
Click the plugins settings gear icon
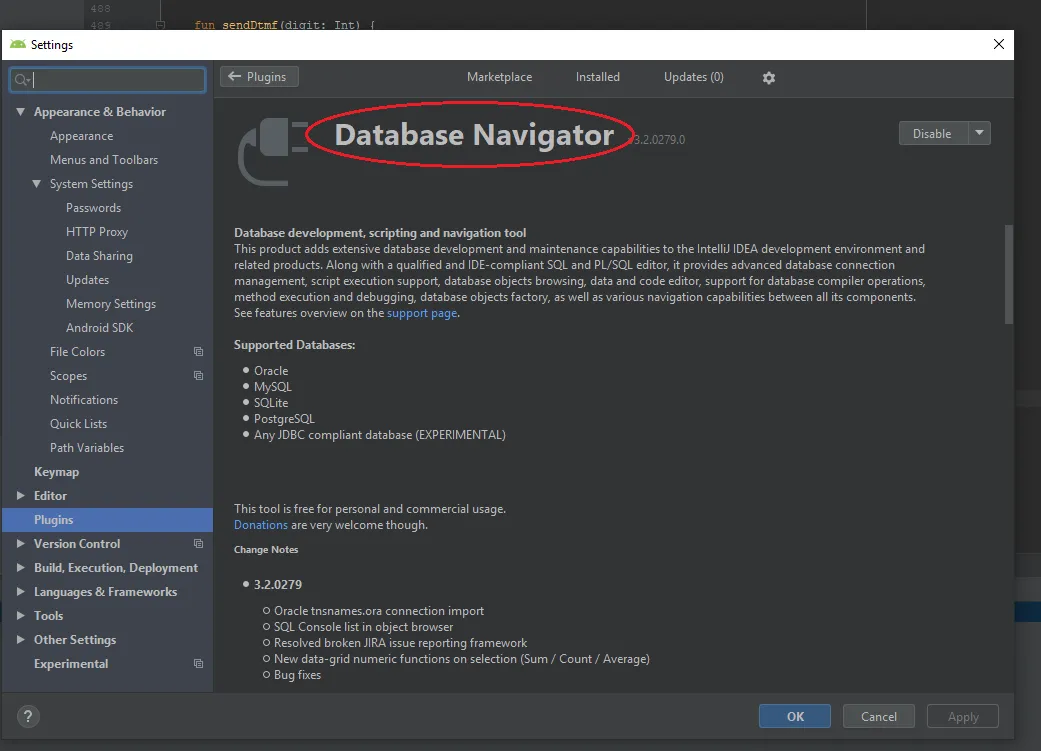tap(769, 78)
